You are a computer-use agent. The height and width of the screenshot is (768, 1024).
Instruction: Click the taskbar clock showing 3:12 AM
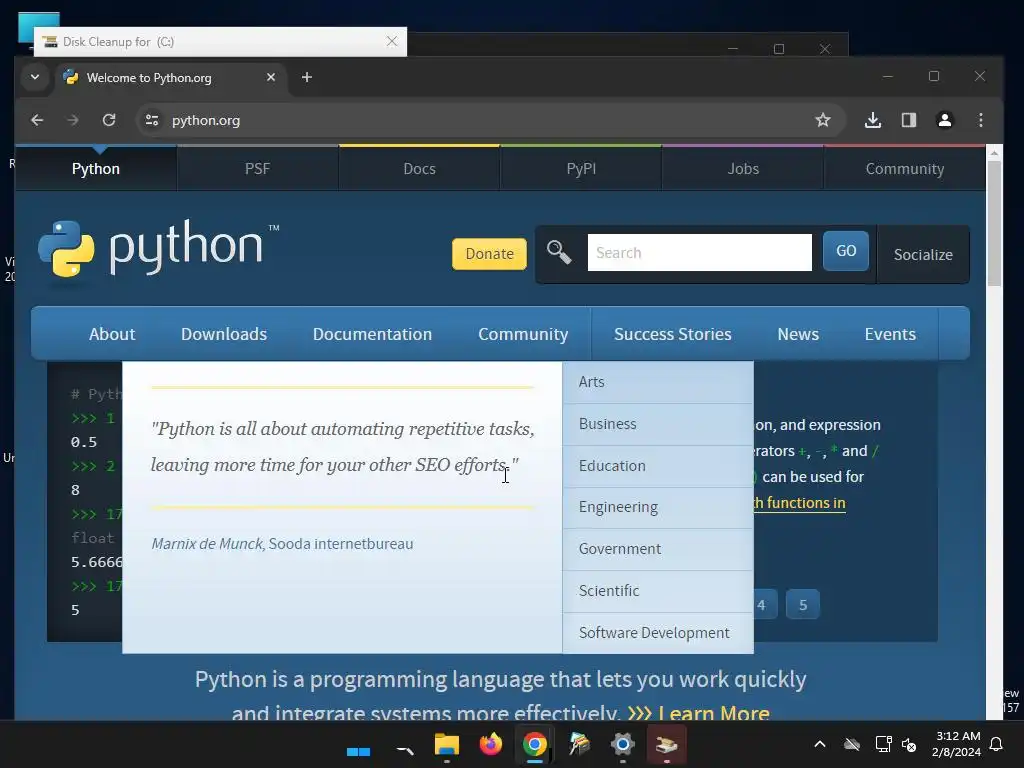[957, 744]
